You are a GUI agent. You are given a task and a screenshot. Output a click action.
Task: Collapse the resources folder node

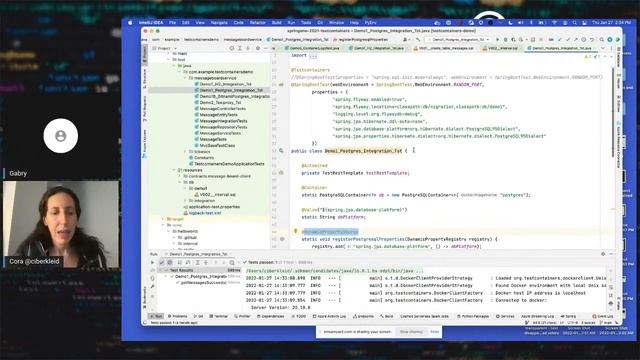(x=174, y=170)
